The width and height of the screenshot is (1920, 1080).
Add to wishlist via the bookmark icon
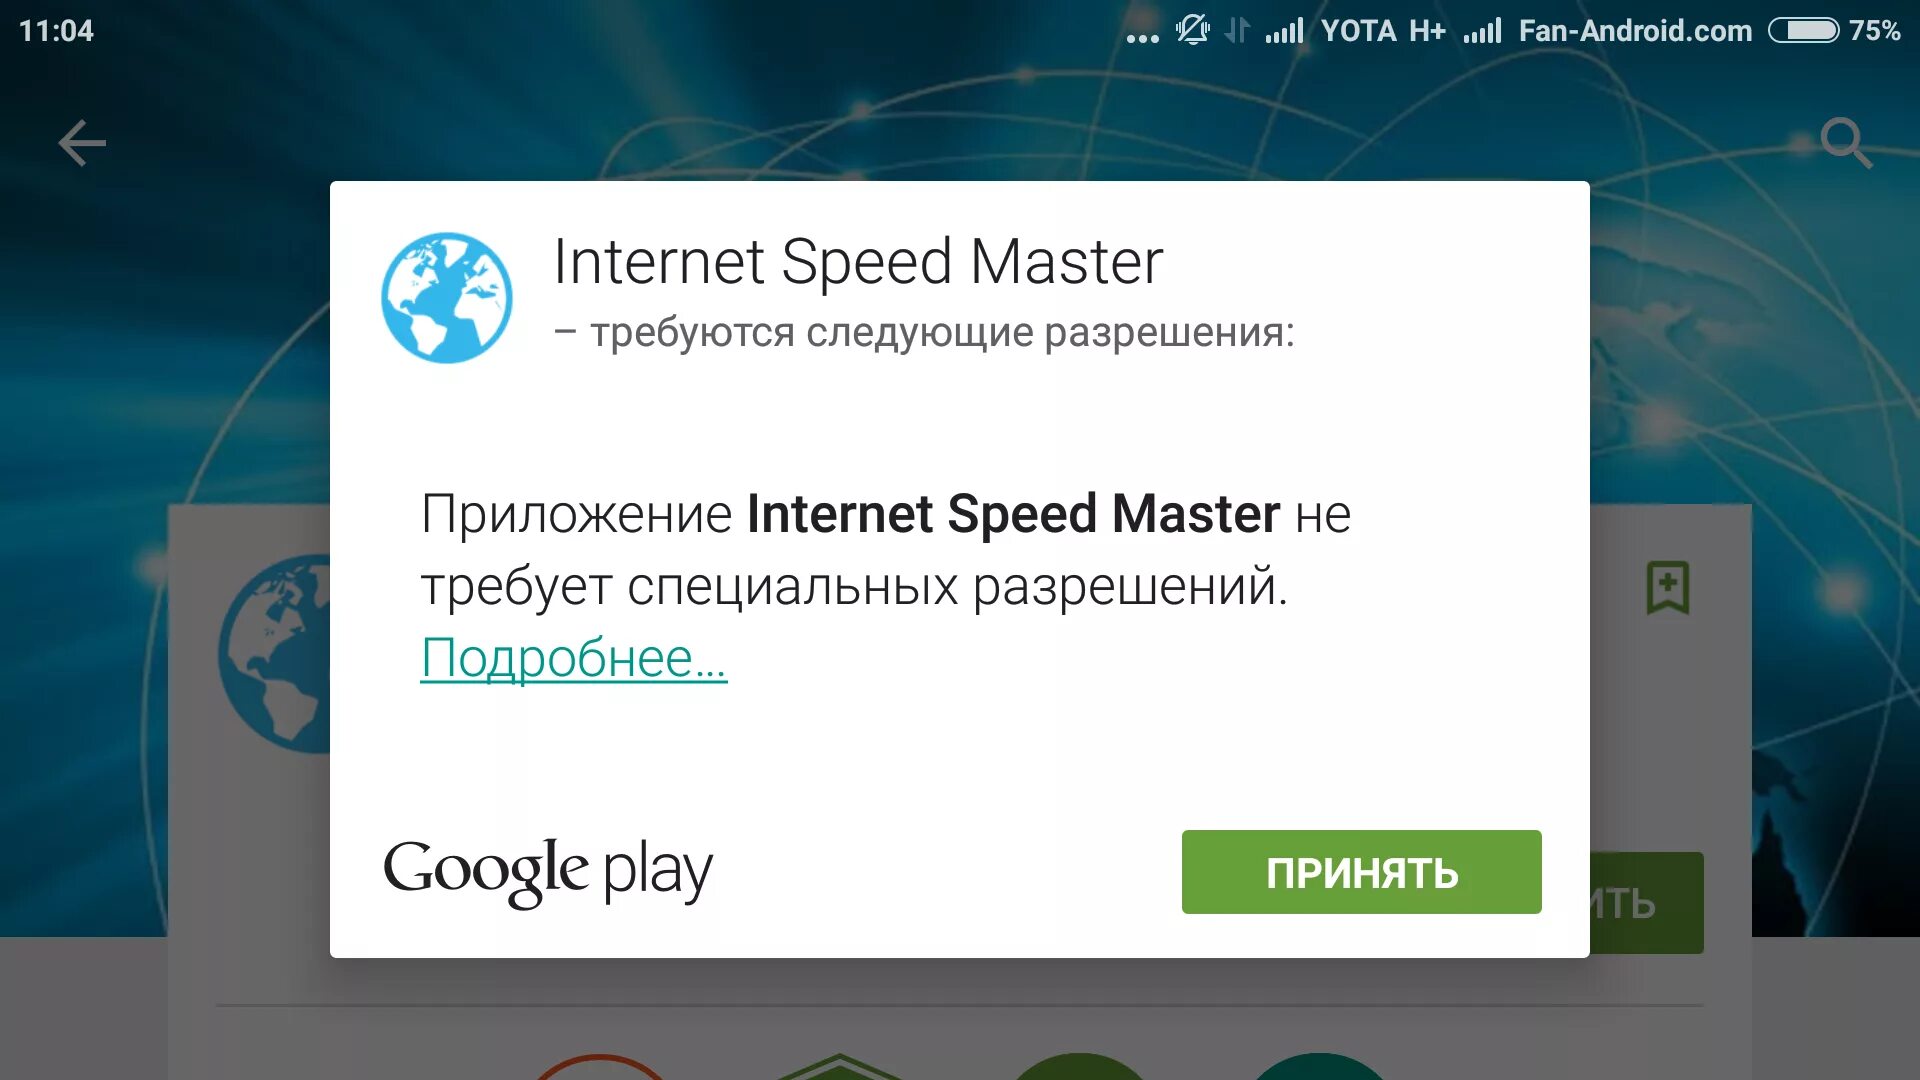click(x=1668, y=587)
